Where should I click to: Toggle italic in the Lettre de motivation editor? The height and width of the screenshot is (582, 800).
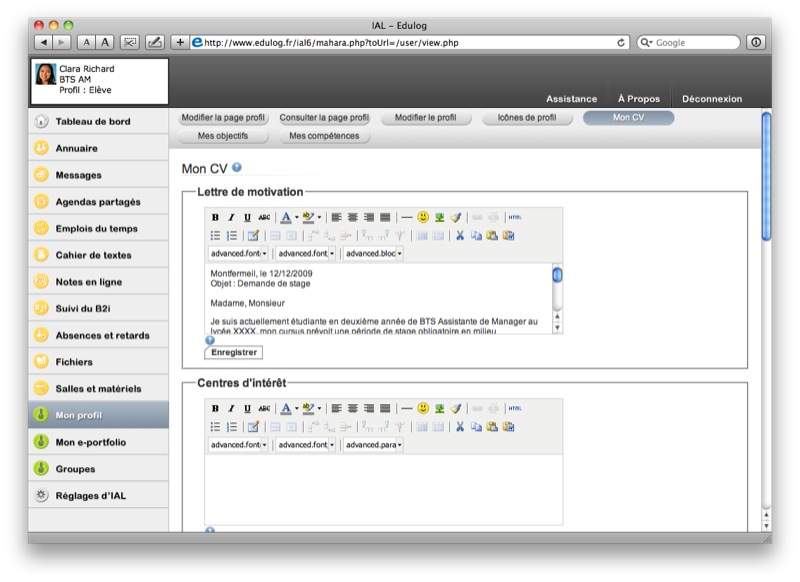coord(231,217)
